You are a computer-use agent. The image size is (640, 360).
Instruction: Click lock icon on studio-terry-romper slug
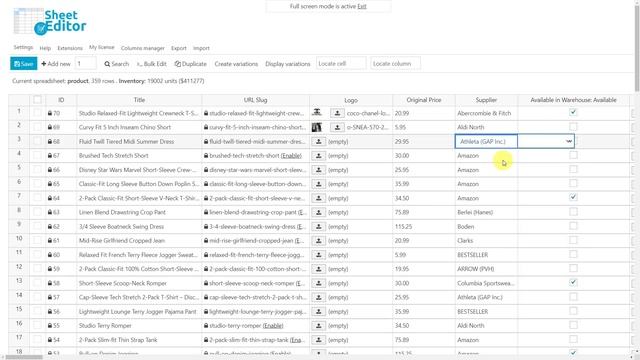click(206, 325)
